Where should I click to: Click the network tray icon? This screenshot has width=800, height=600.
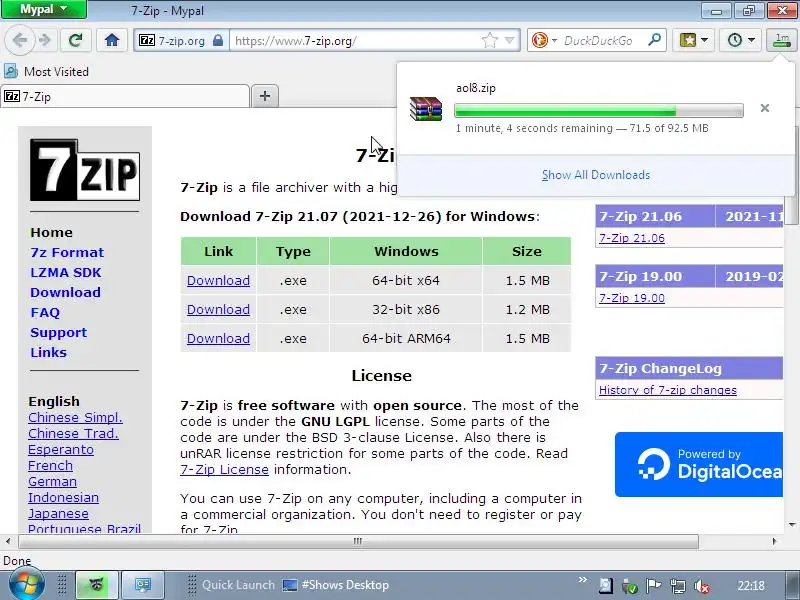[678, 587]
